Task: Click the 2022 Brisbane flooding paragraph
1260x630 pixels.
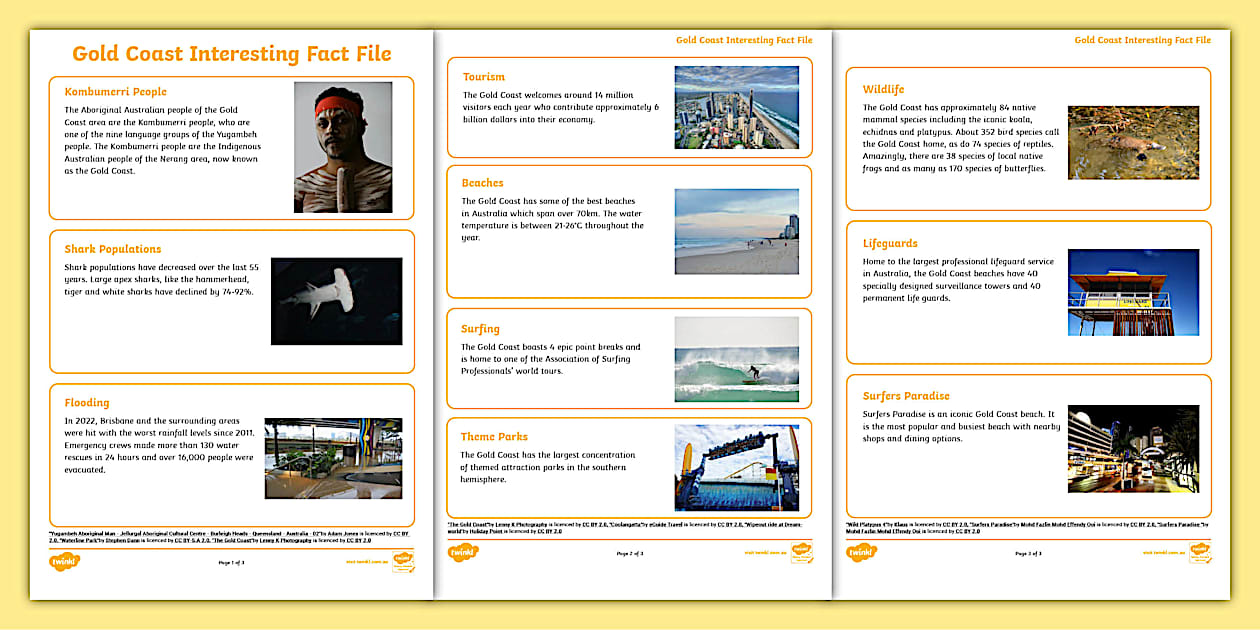Action: 160,445
